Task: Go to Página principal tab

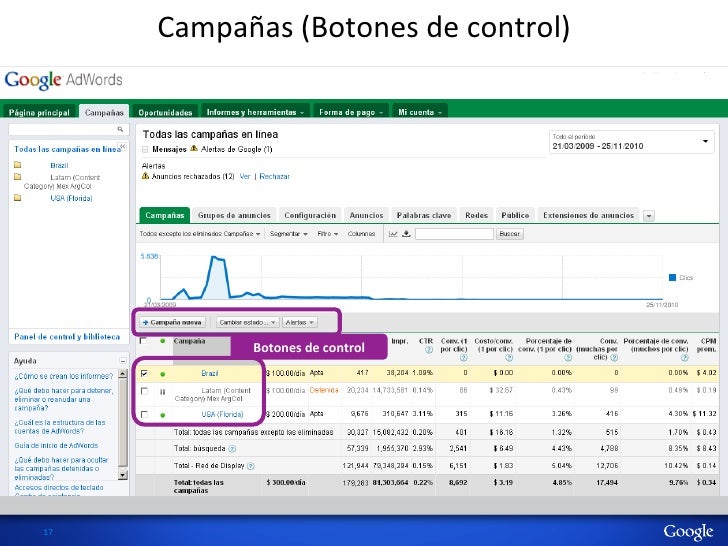Action: click(x=39, y=112)
